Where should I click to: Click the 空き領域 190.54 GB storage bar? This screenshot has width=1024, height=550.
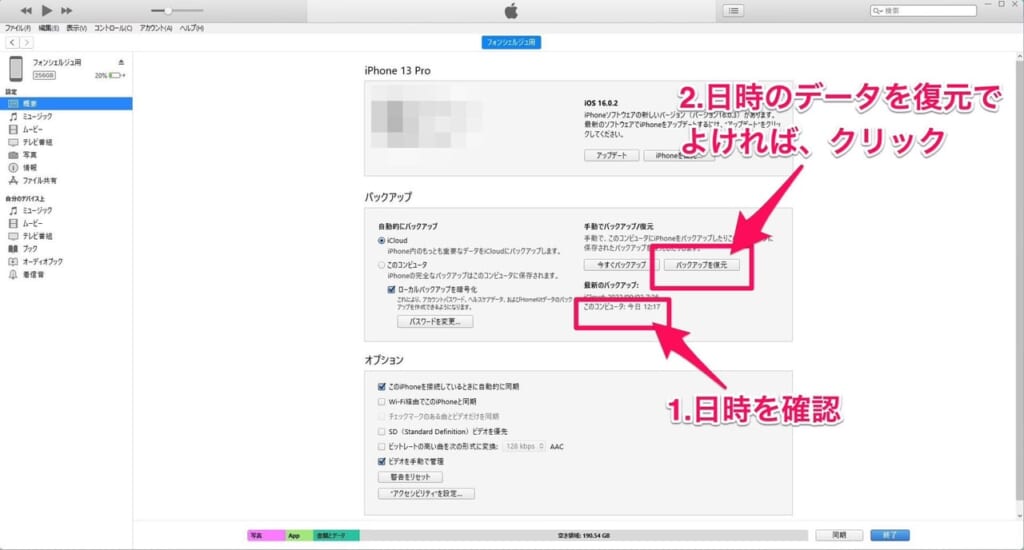click(x=584, y=536)
